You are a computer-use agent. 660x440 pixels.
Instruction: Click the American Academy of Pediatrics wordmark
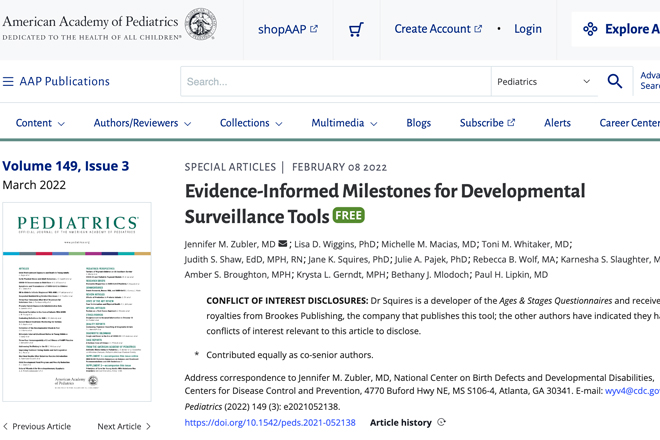[90, 22]
